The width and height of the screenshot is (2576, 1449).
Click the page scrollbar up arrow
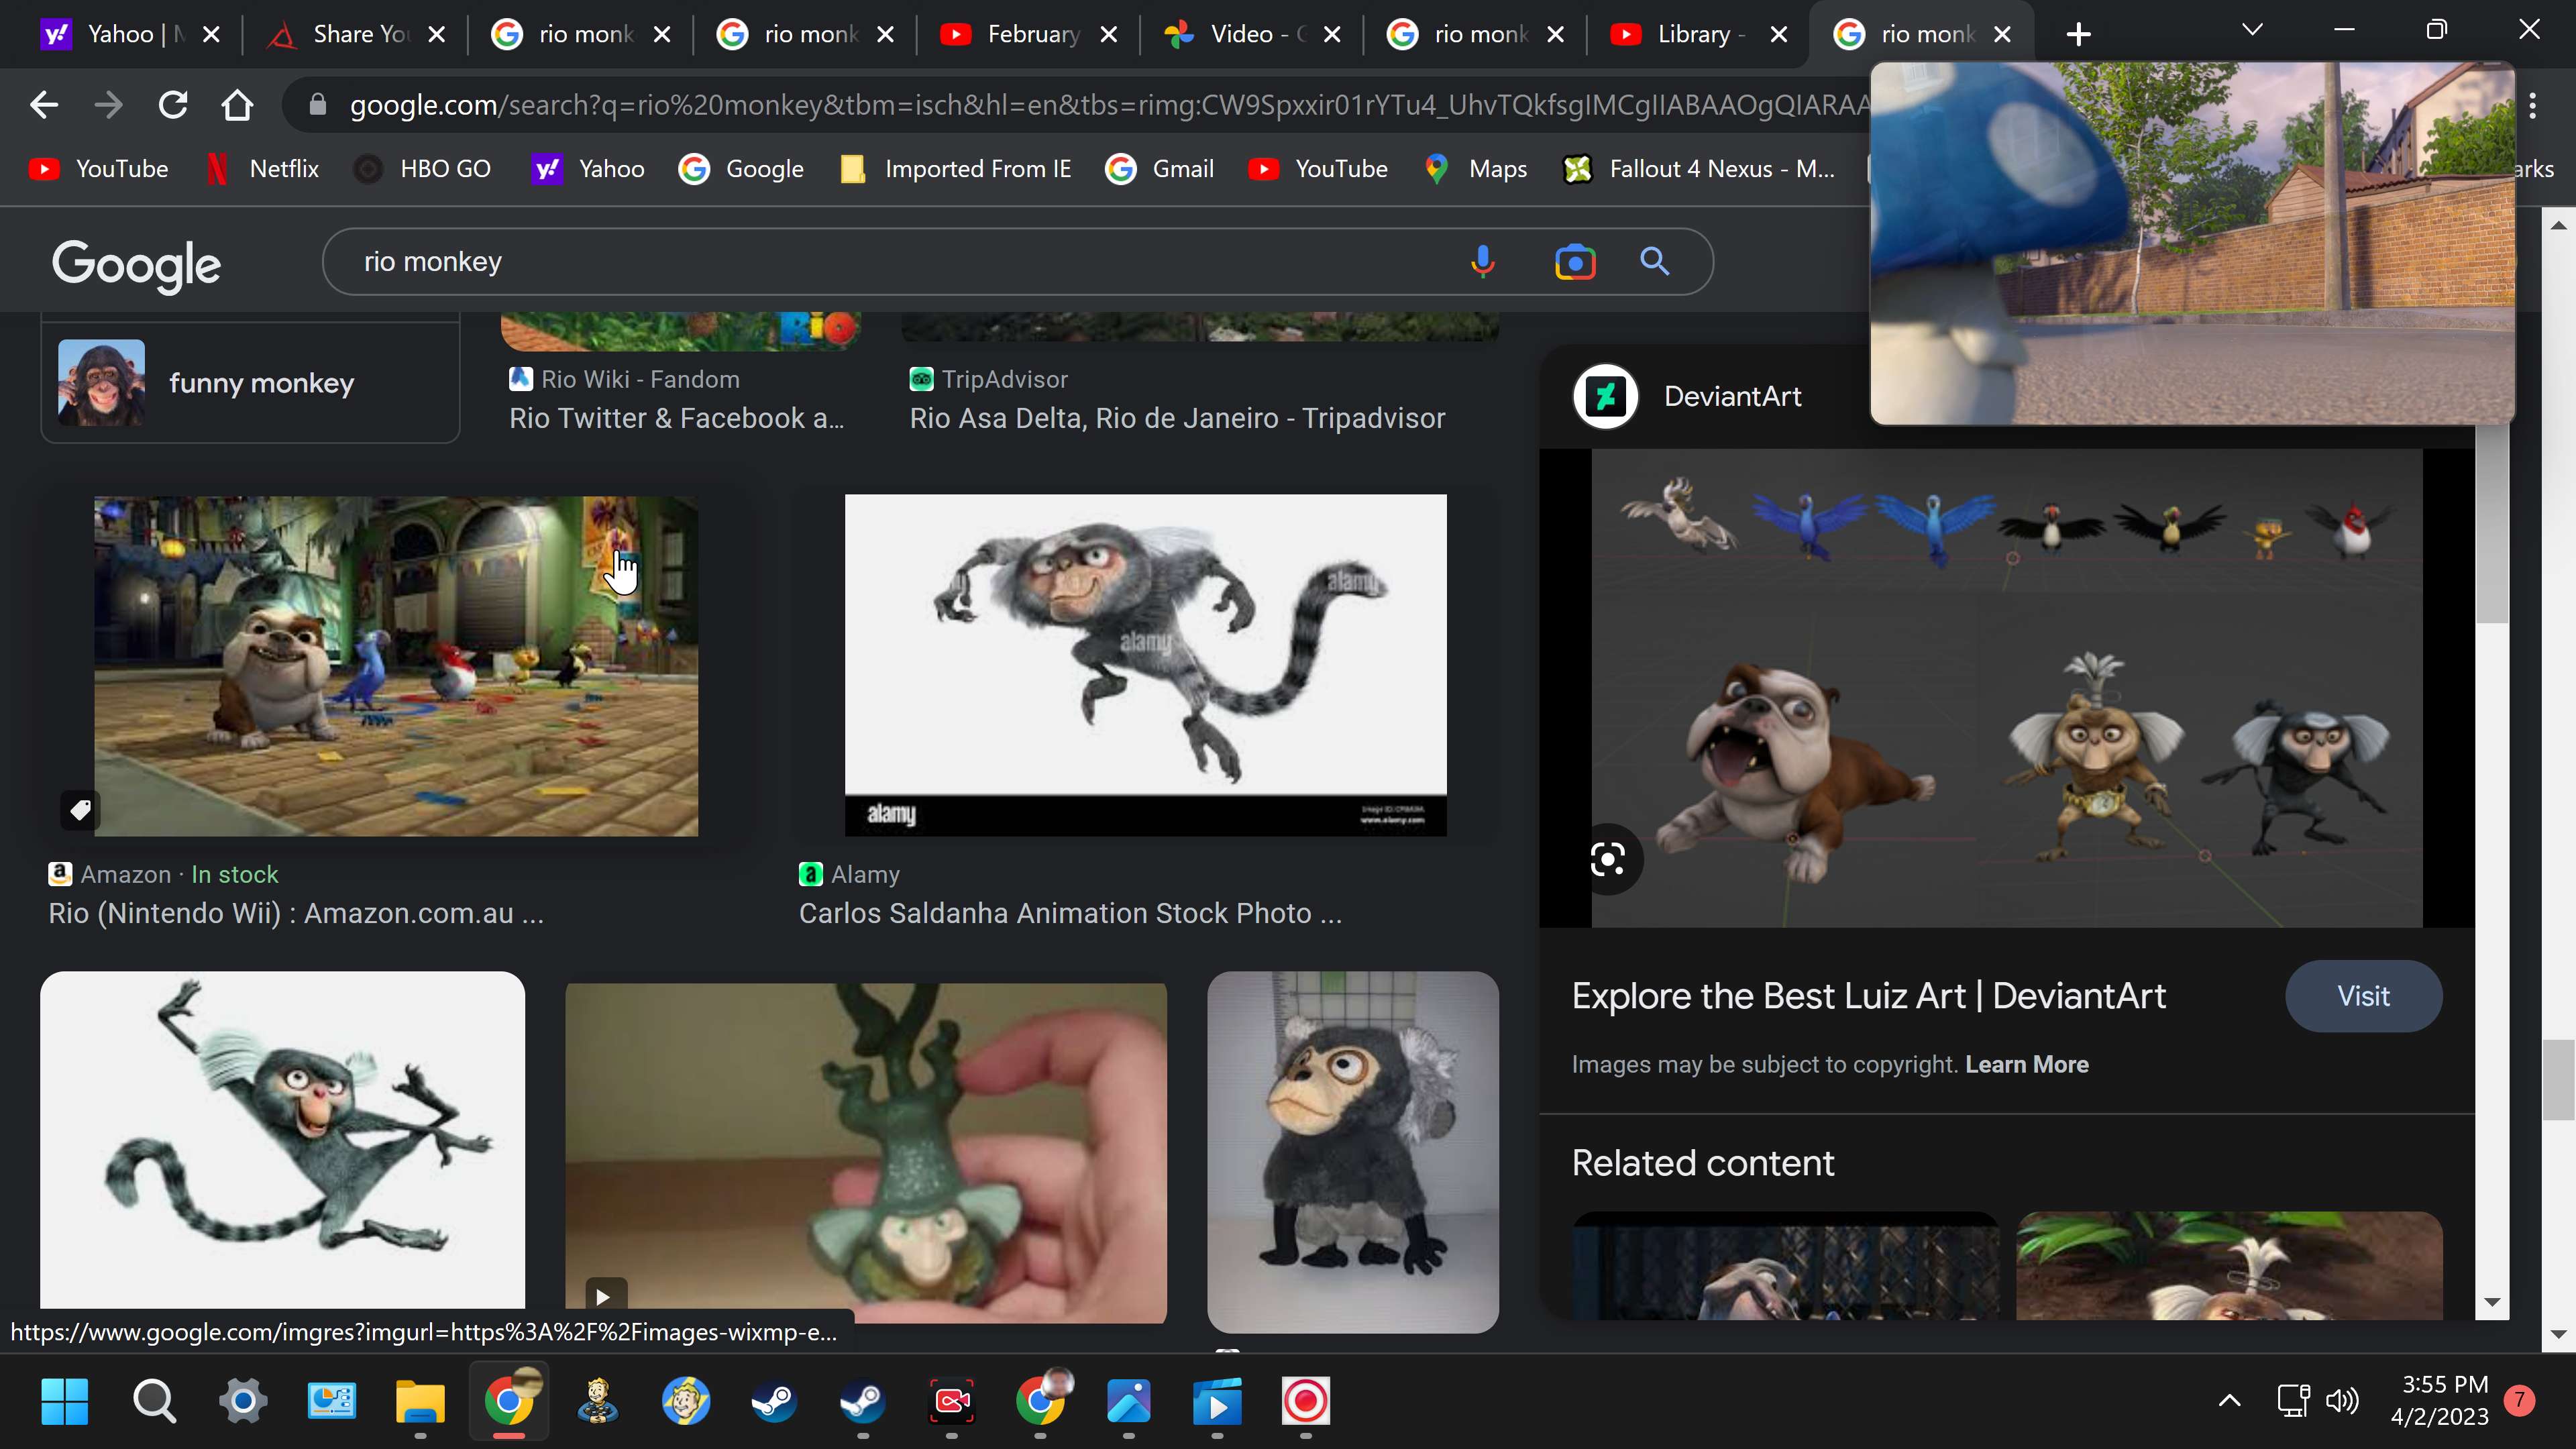(2558, 225)
